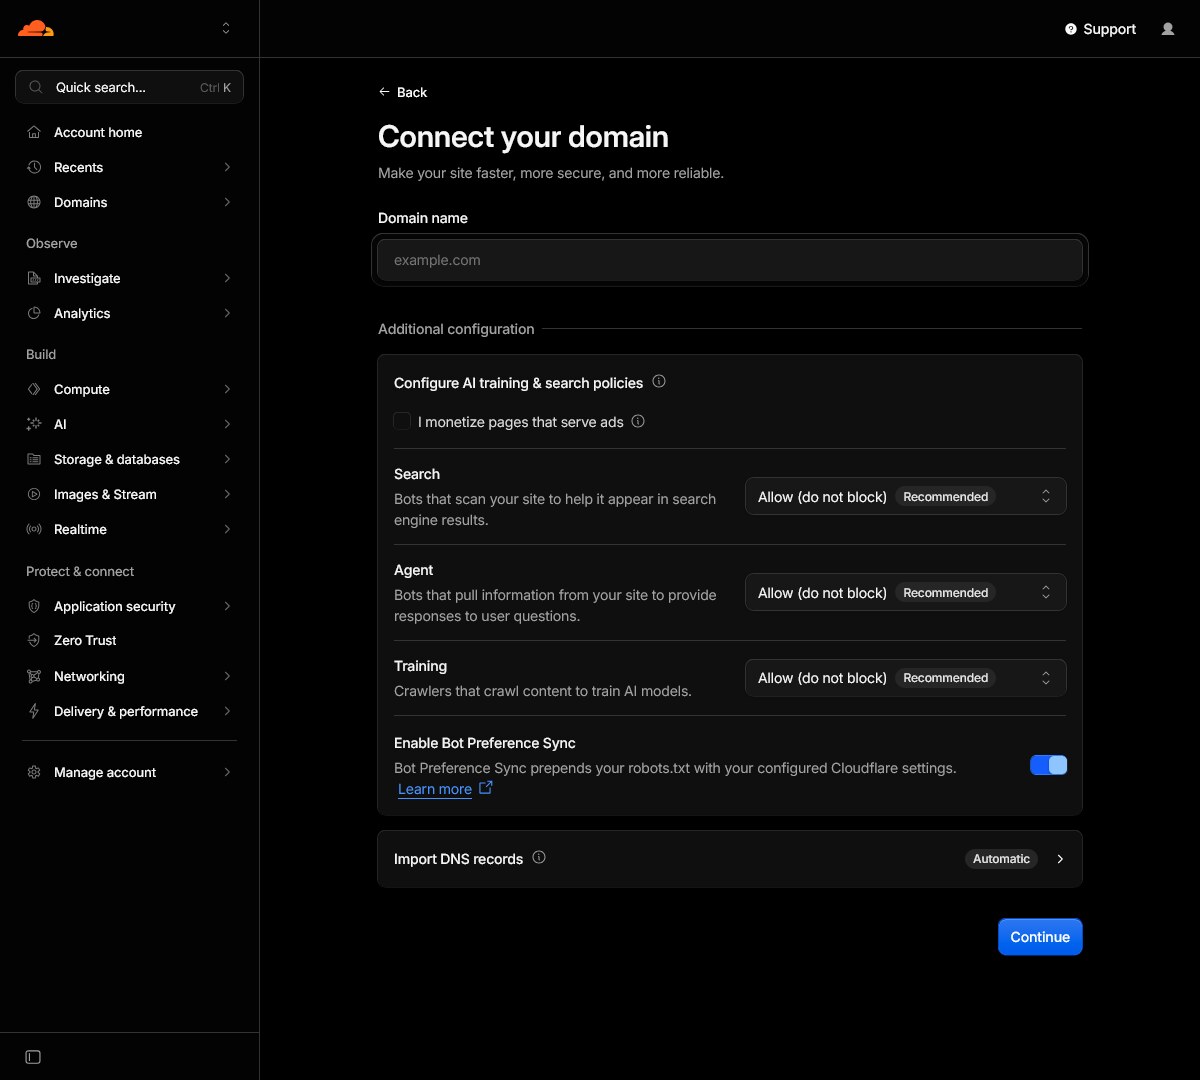Check 'I monetize pages that serve ads'
This screenshot has width=1200, height=1080.
pos(402,421)
